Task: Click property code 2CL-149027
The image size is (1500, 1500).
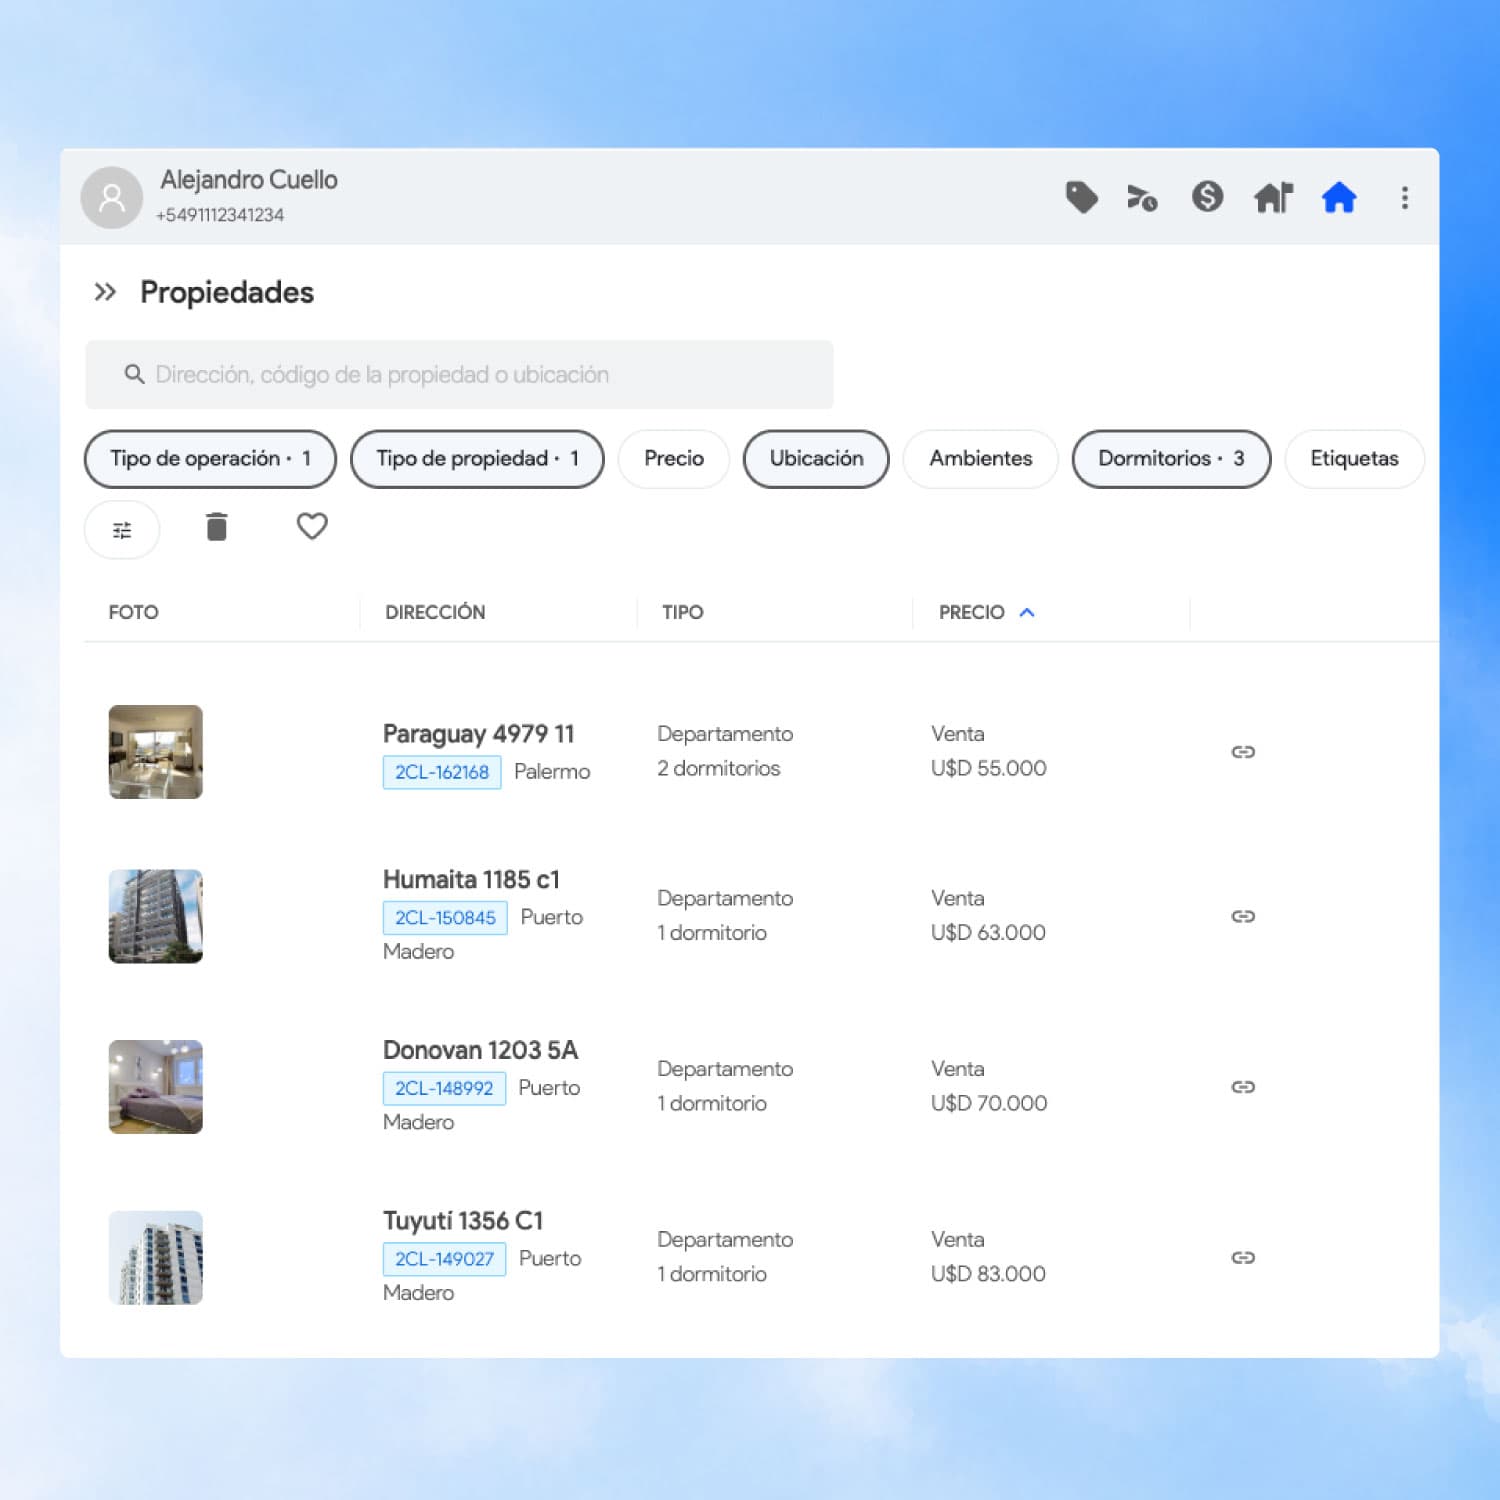Action: [444, 1259]
